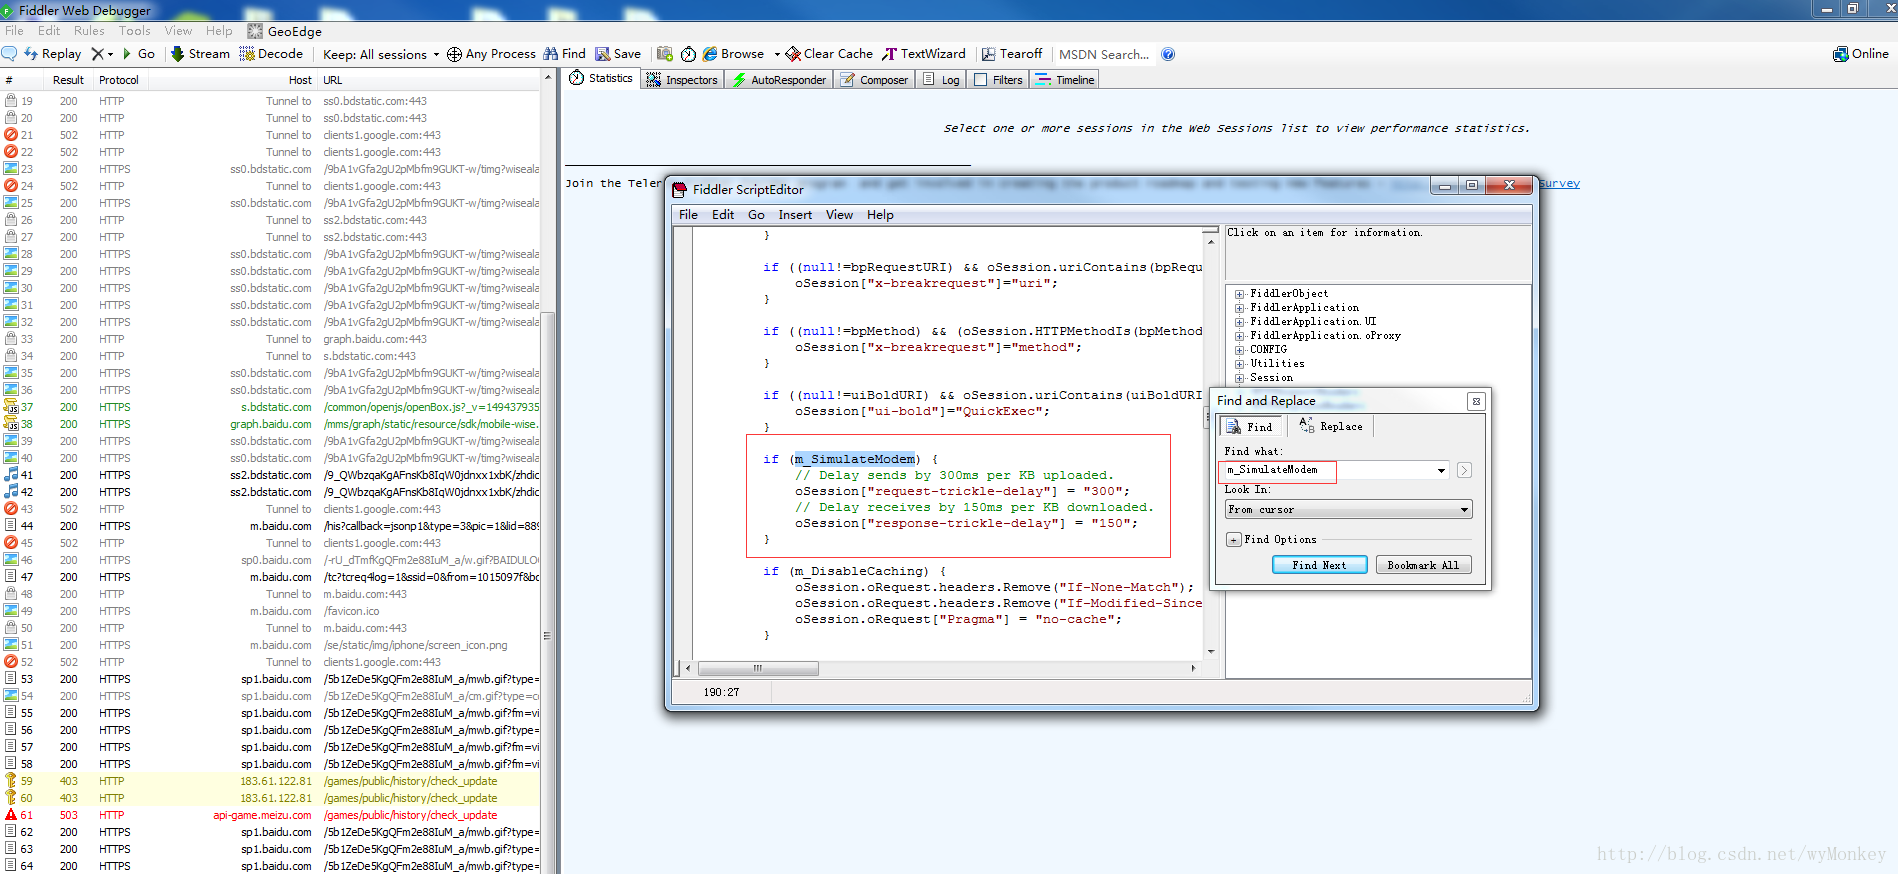1898x874 pixels.
Task: Open the Rules menu in Fiddler
Action: (x=89, y=31)
